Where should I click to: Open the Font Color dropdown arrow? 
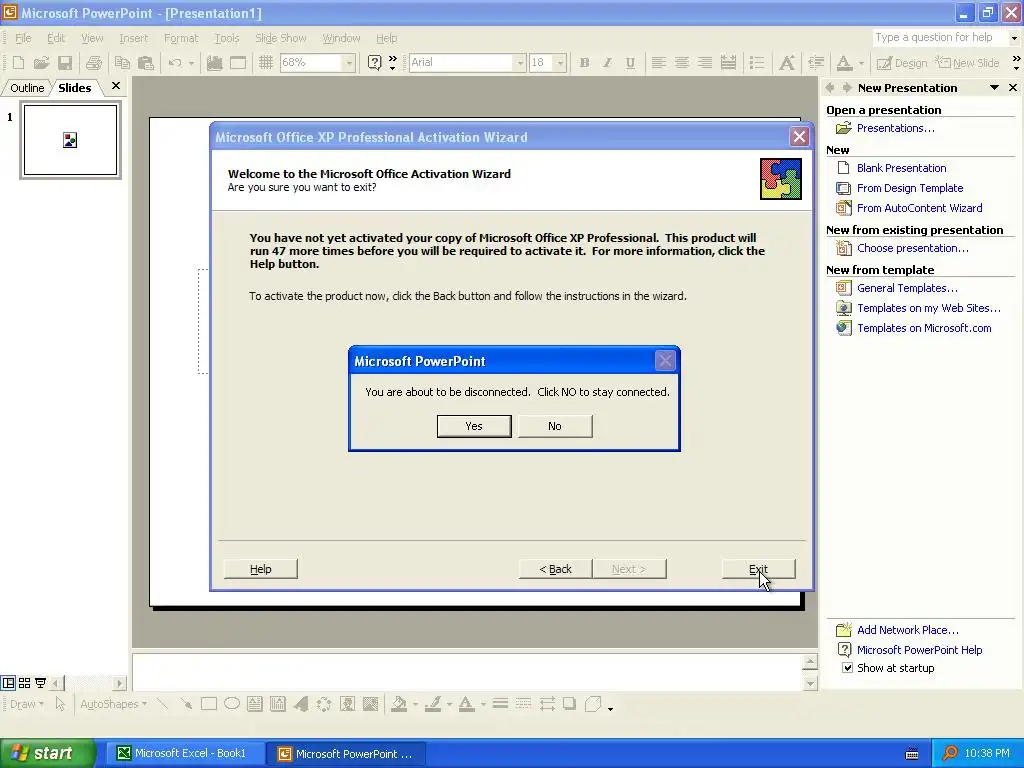[x=861, y=63]
